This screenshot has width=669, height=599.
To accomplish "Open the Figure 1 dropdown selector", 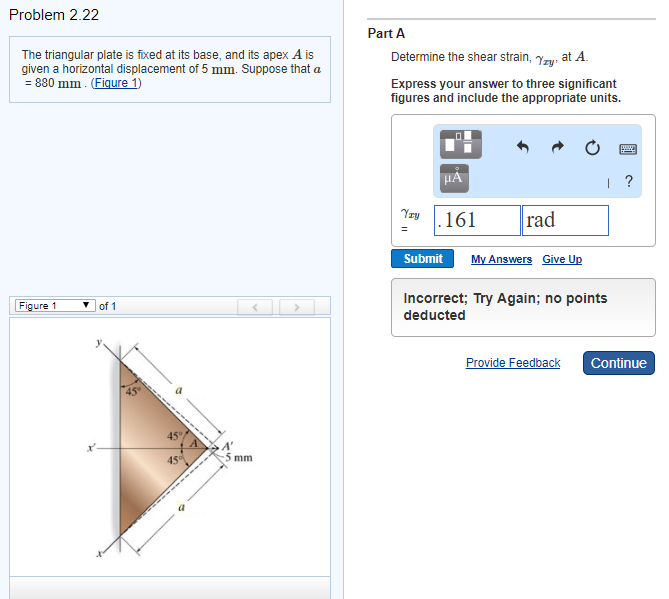I will [54, 306].
